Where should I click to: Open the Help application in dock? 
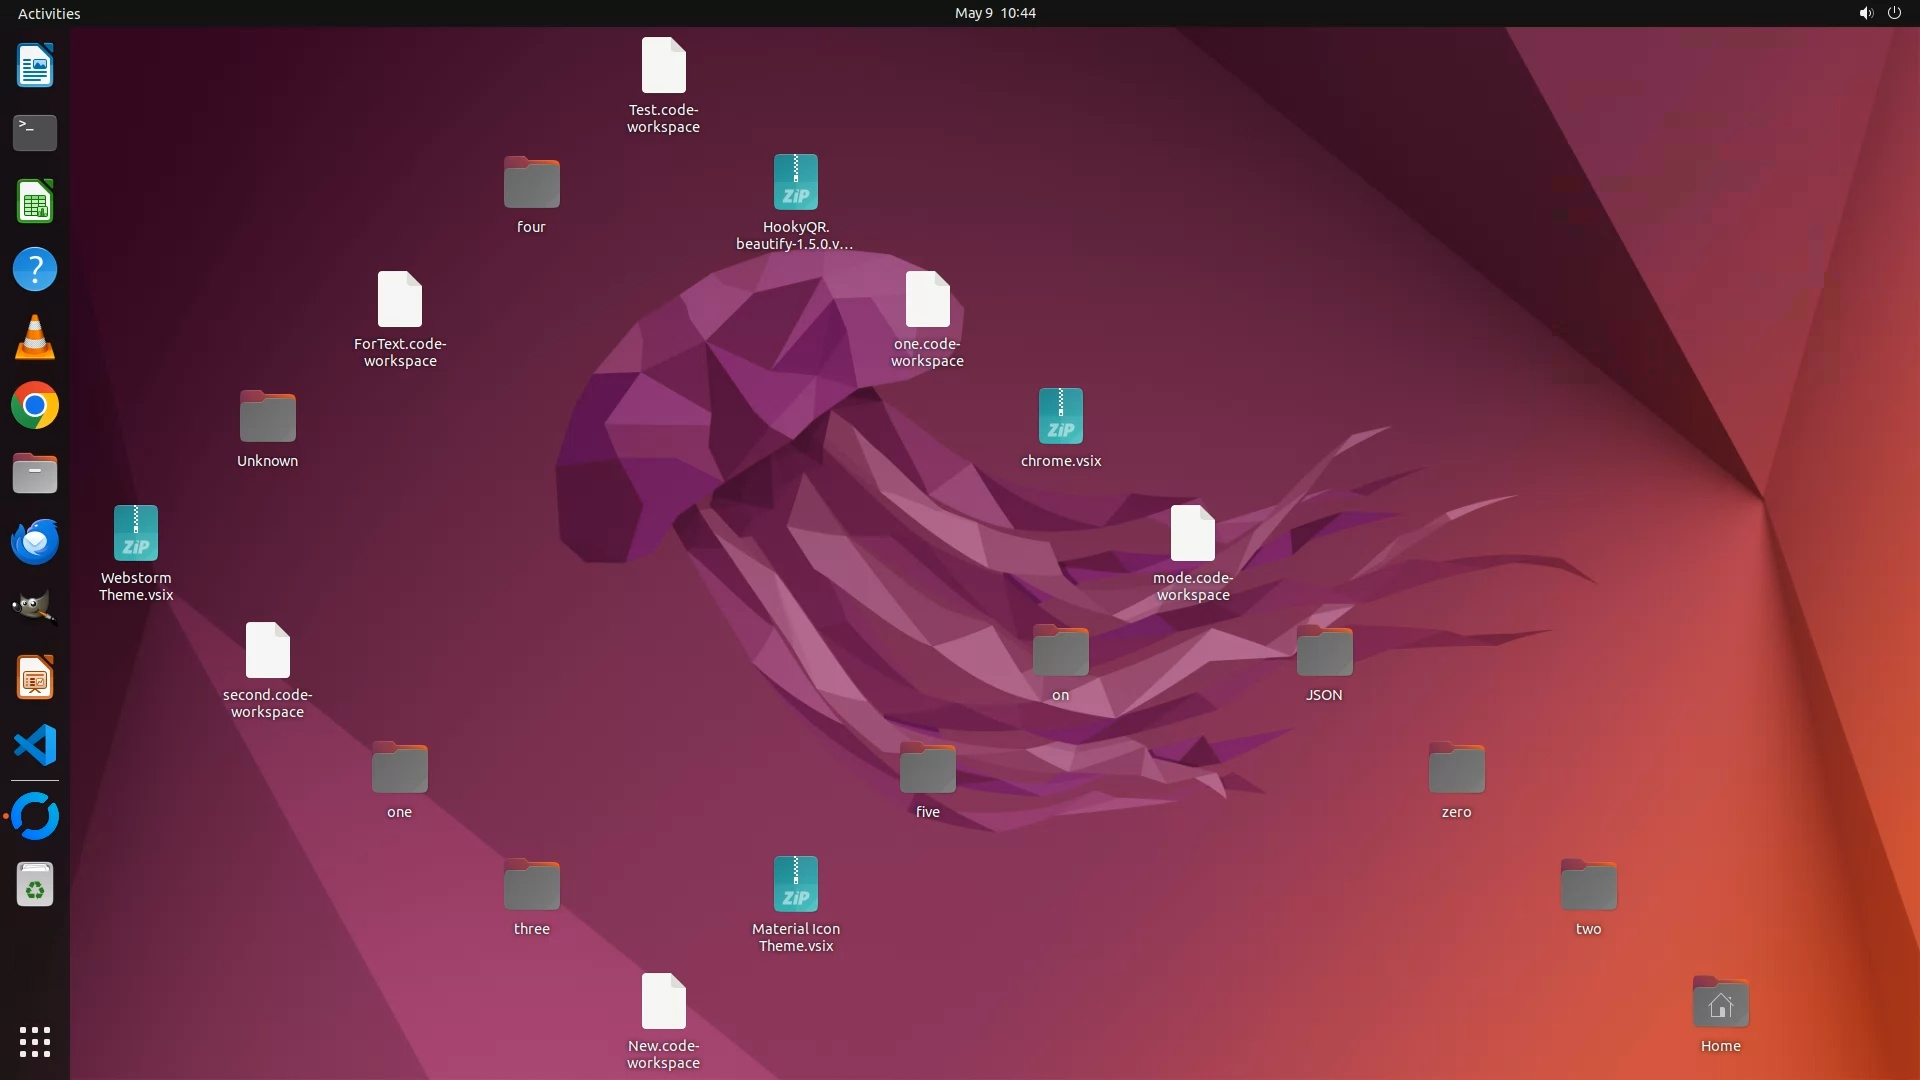coord(35,269)
